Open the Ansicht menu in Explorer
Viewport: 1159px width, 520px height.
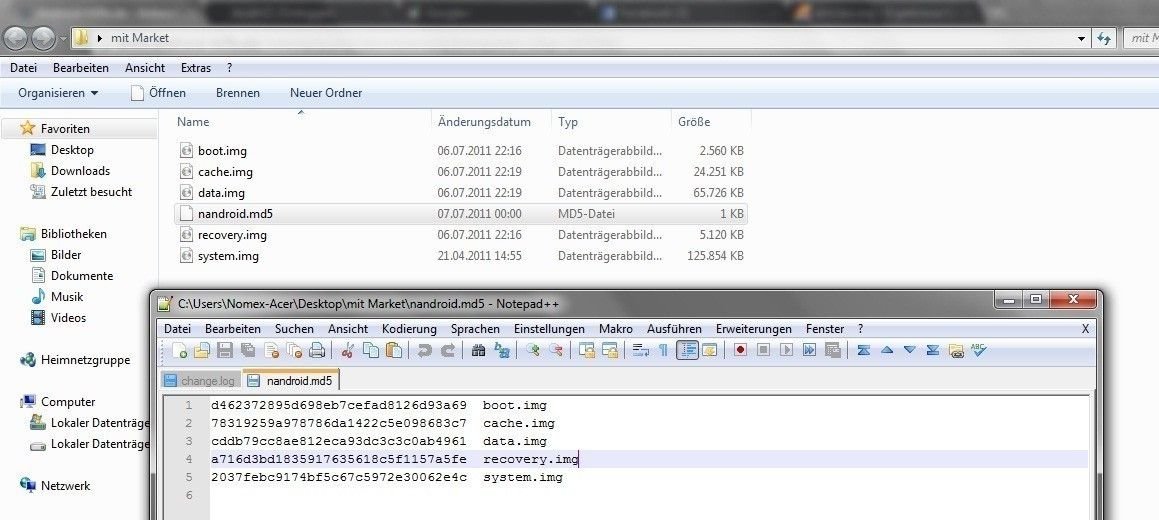pos(145,68)
